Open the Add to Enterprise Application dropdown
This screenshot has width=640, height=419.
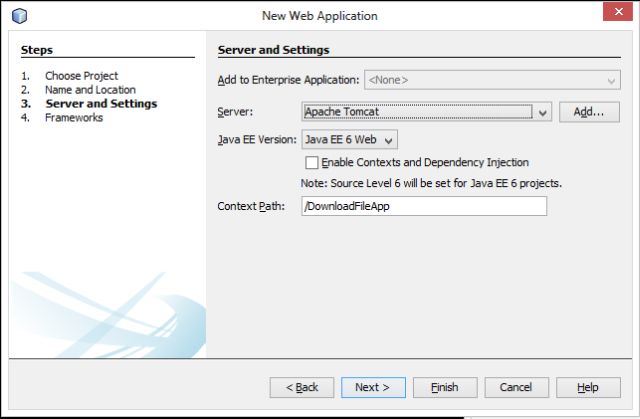tap(492, 80)
